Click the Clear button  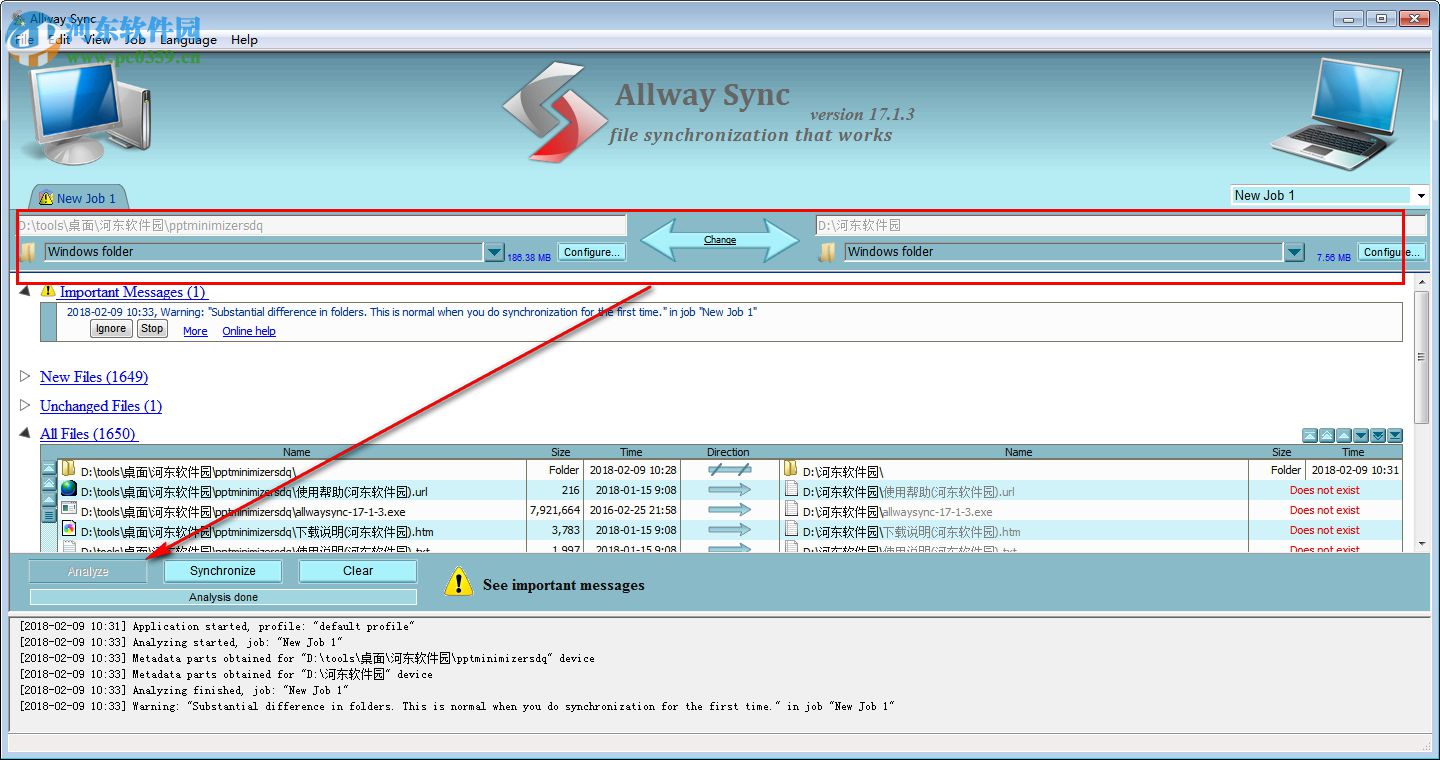pyautogui.click(x=358, y=571)
